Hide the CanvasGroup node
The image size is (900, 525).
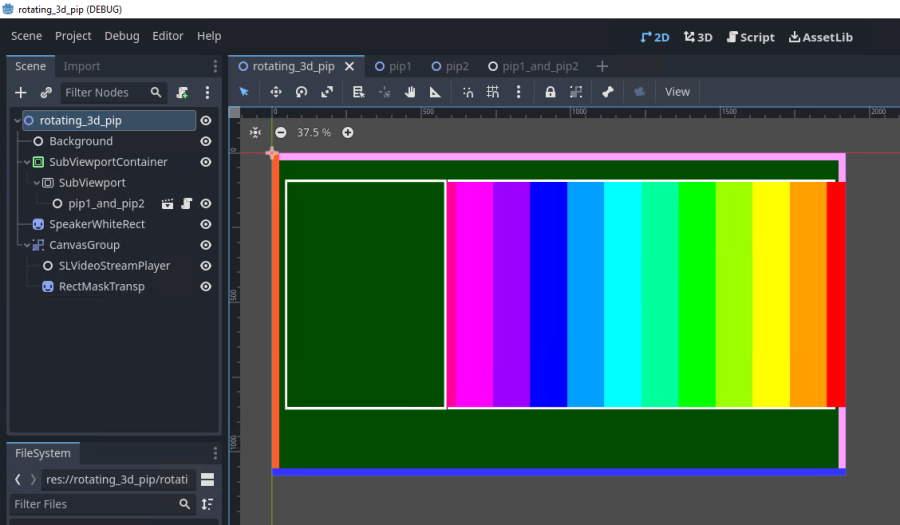[x=205, y=245]
